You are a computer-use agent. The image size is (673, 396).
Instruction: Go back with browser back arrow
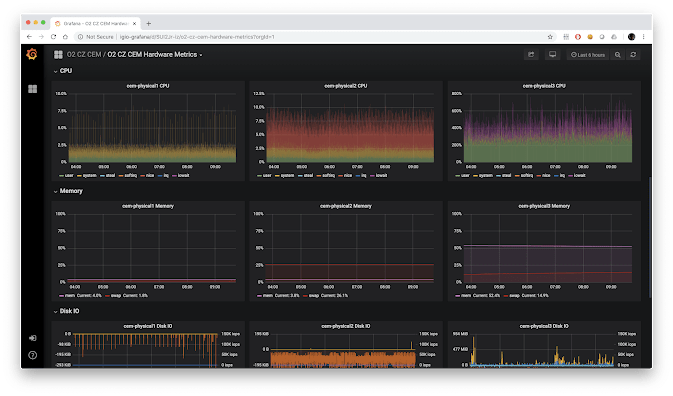(29, 37)
